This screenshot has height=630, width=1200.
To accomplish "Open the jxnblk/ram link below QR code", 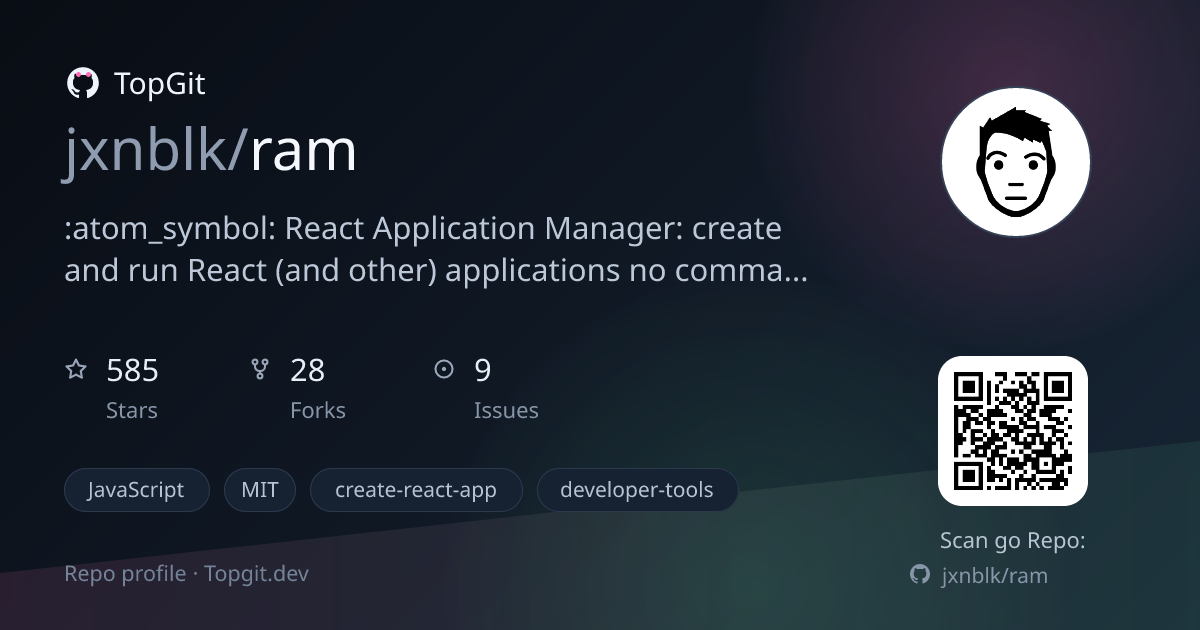I will point(995,575).
